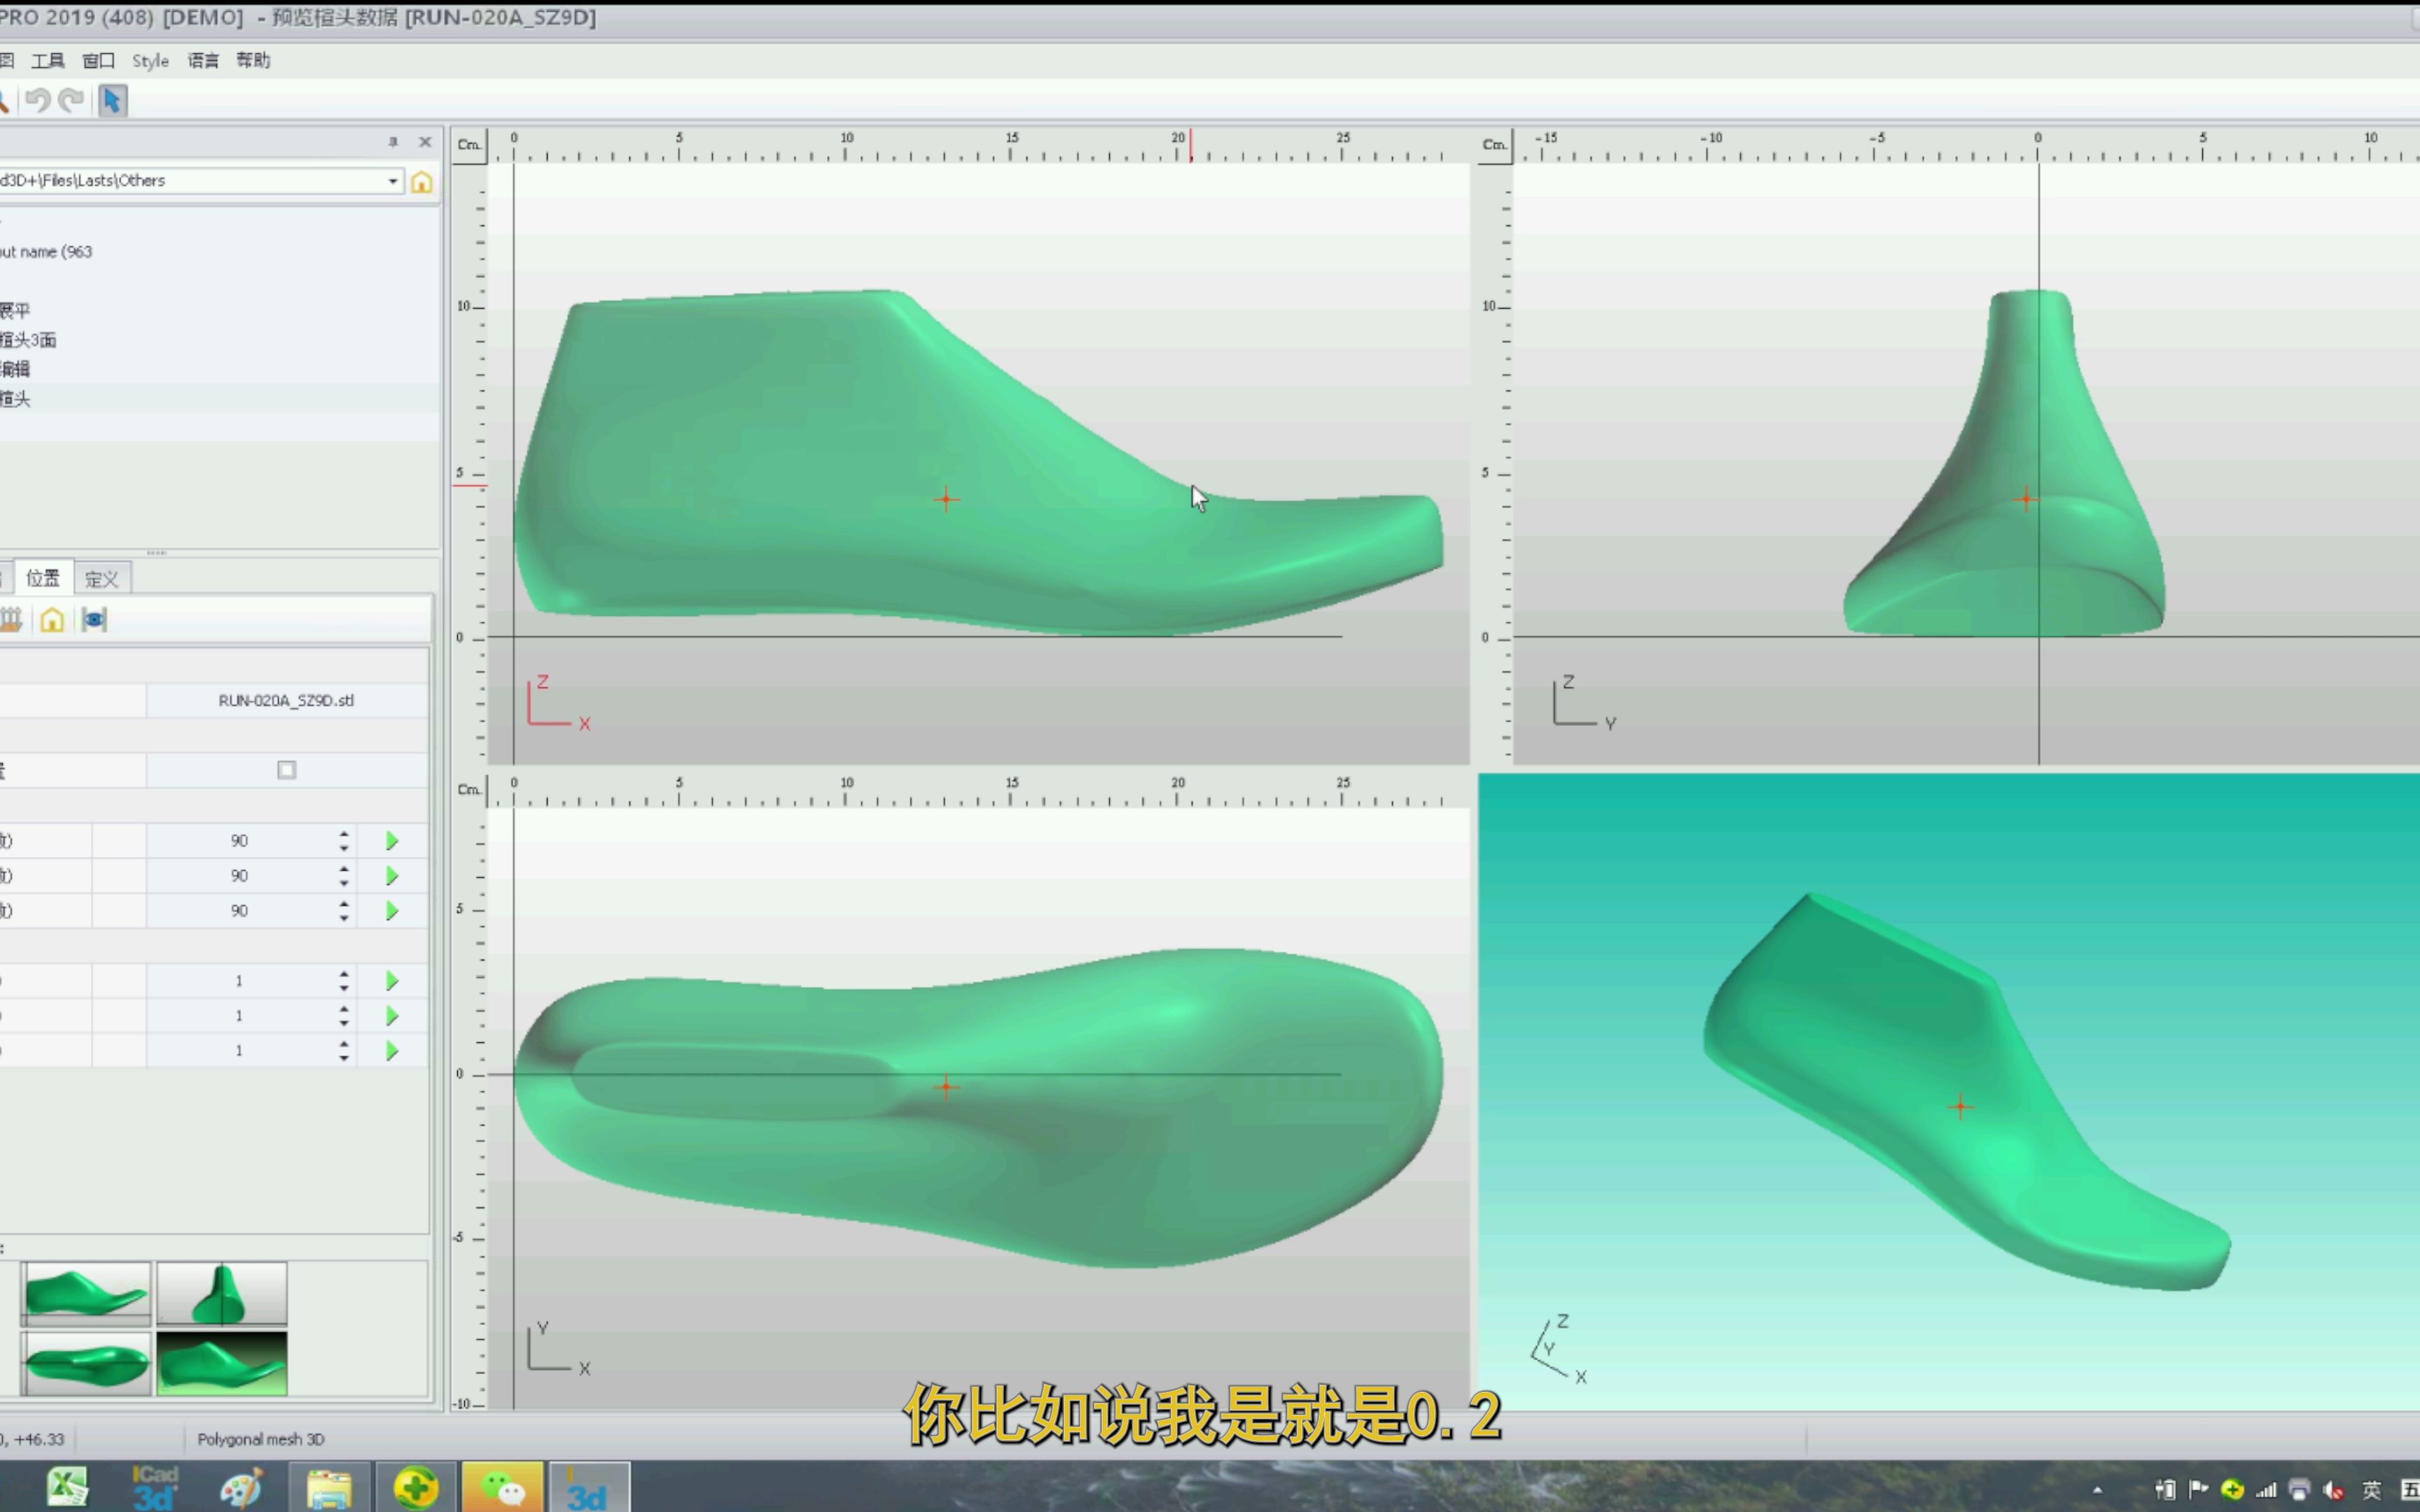Close the left file panel
Screen dimensions: 2420x1512
pyautogui.click(x=425, y=142)
